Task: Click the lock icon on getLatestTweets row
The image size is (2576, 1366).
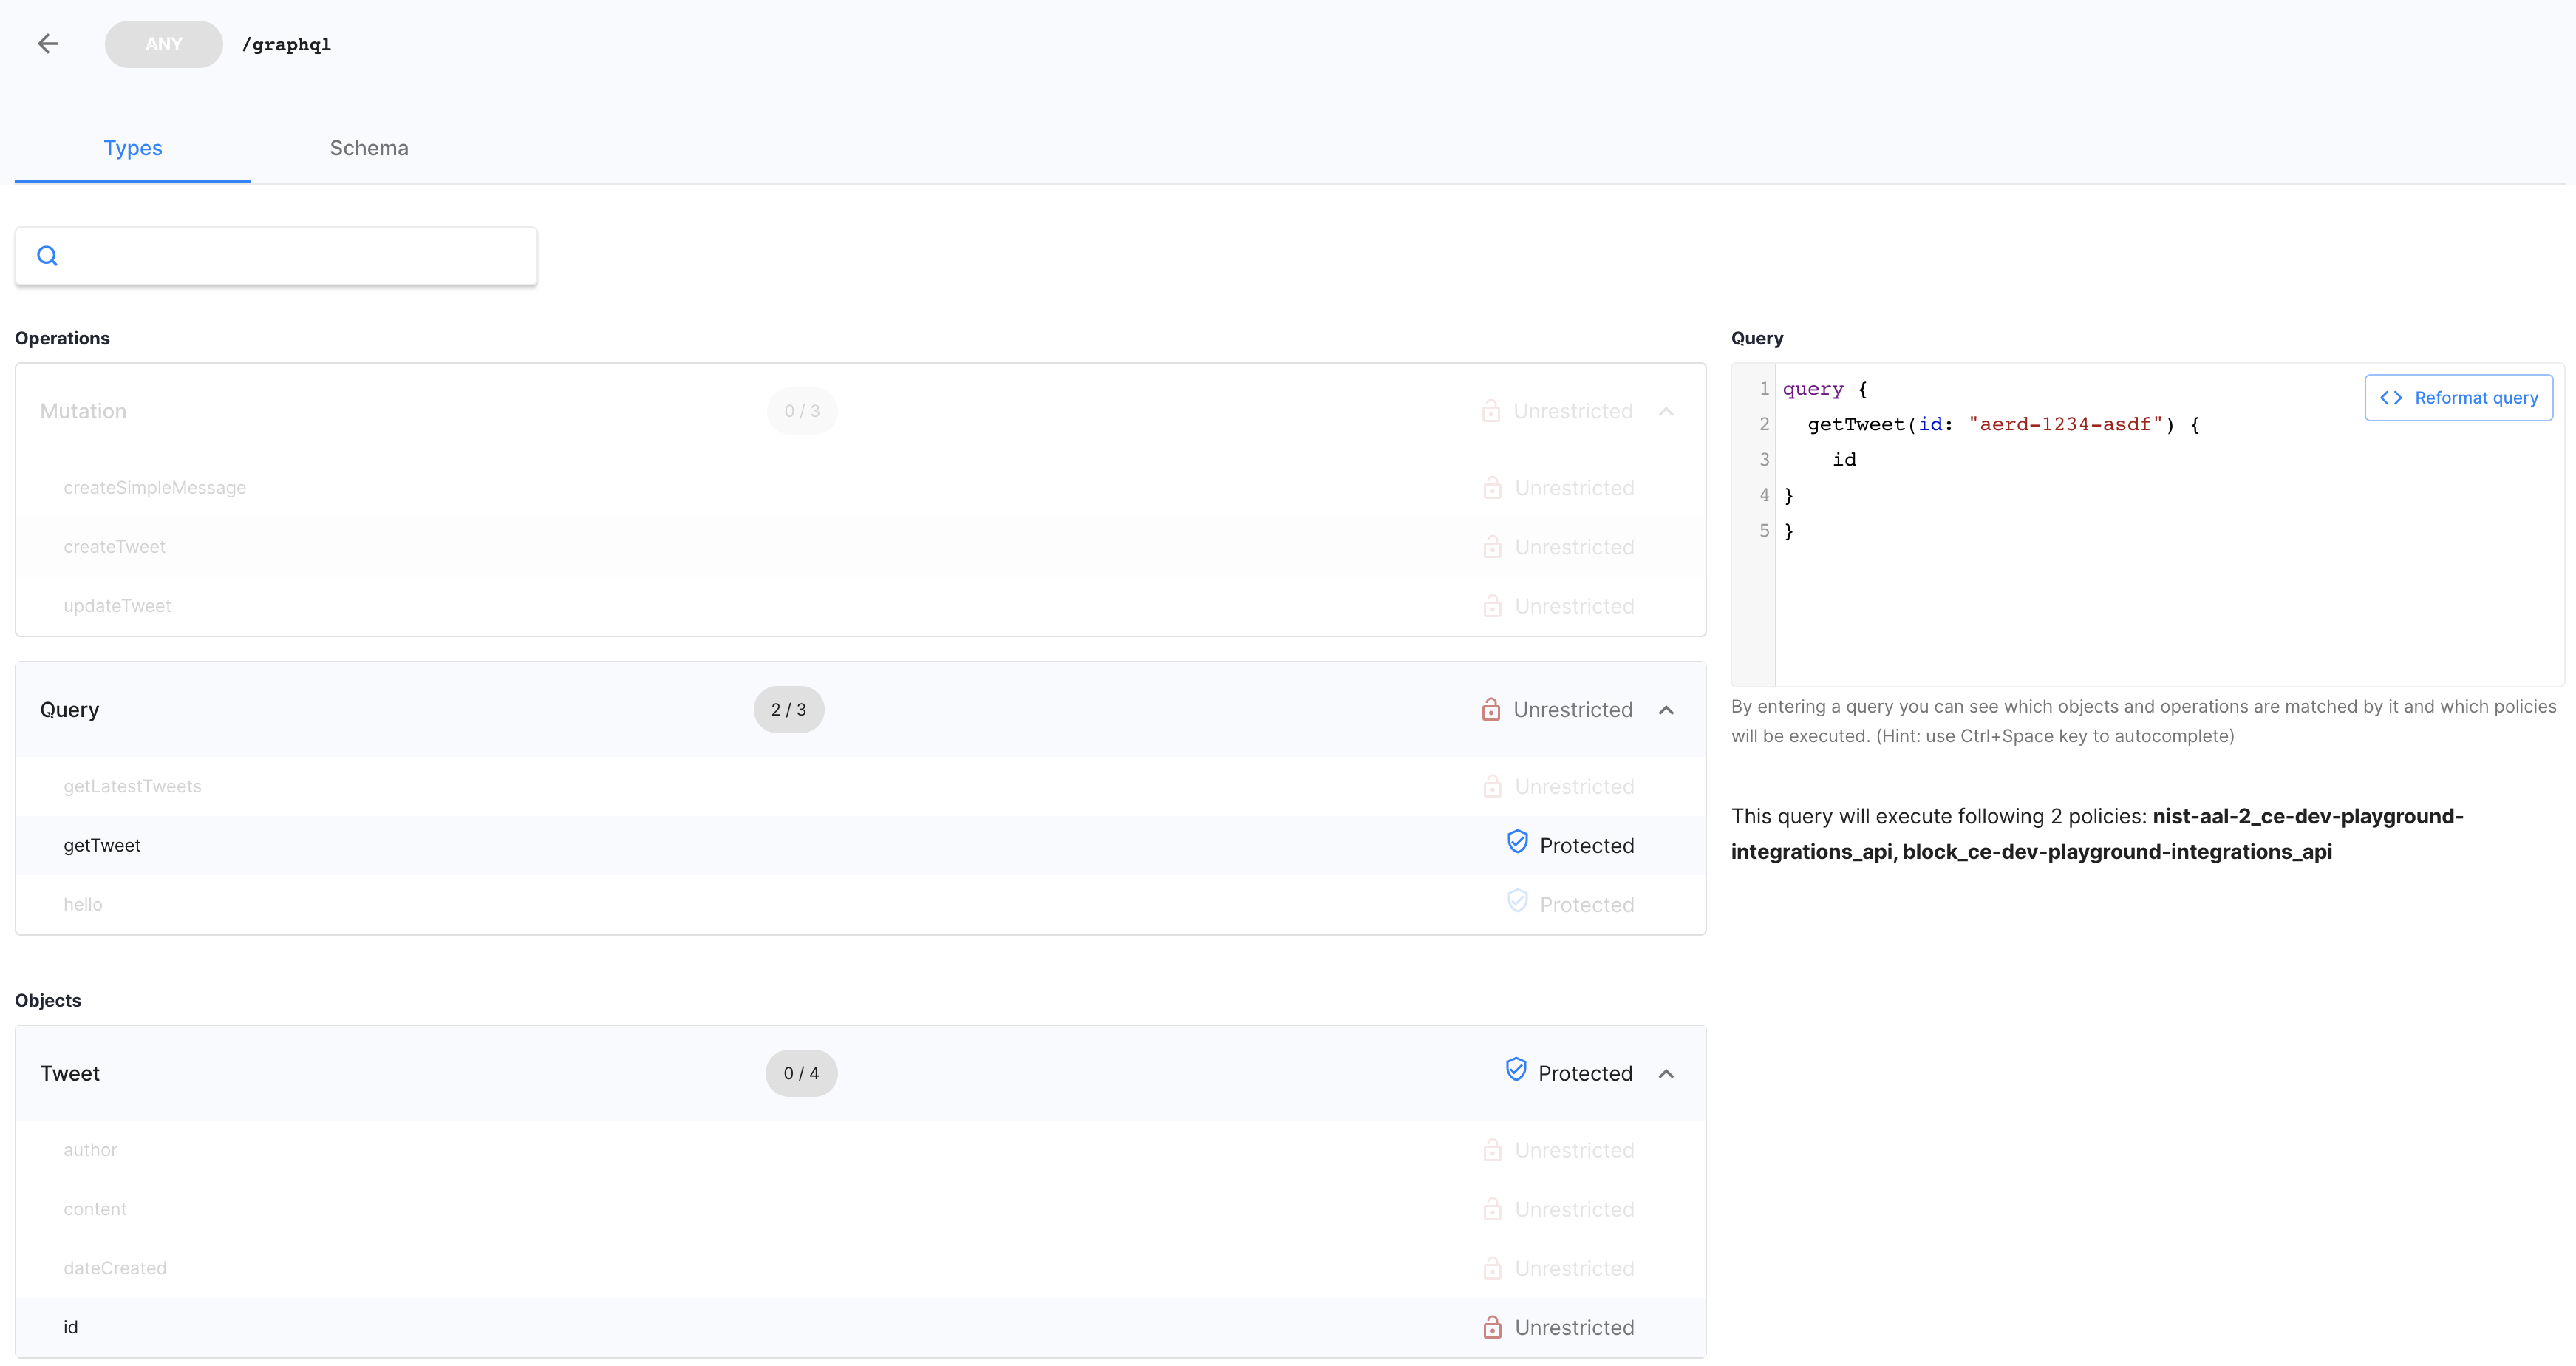Action: [x=1492, y=787]
